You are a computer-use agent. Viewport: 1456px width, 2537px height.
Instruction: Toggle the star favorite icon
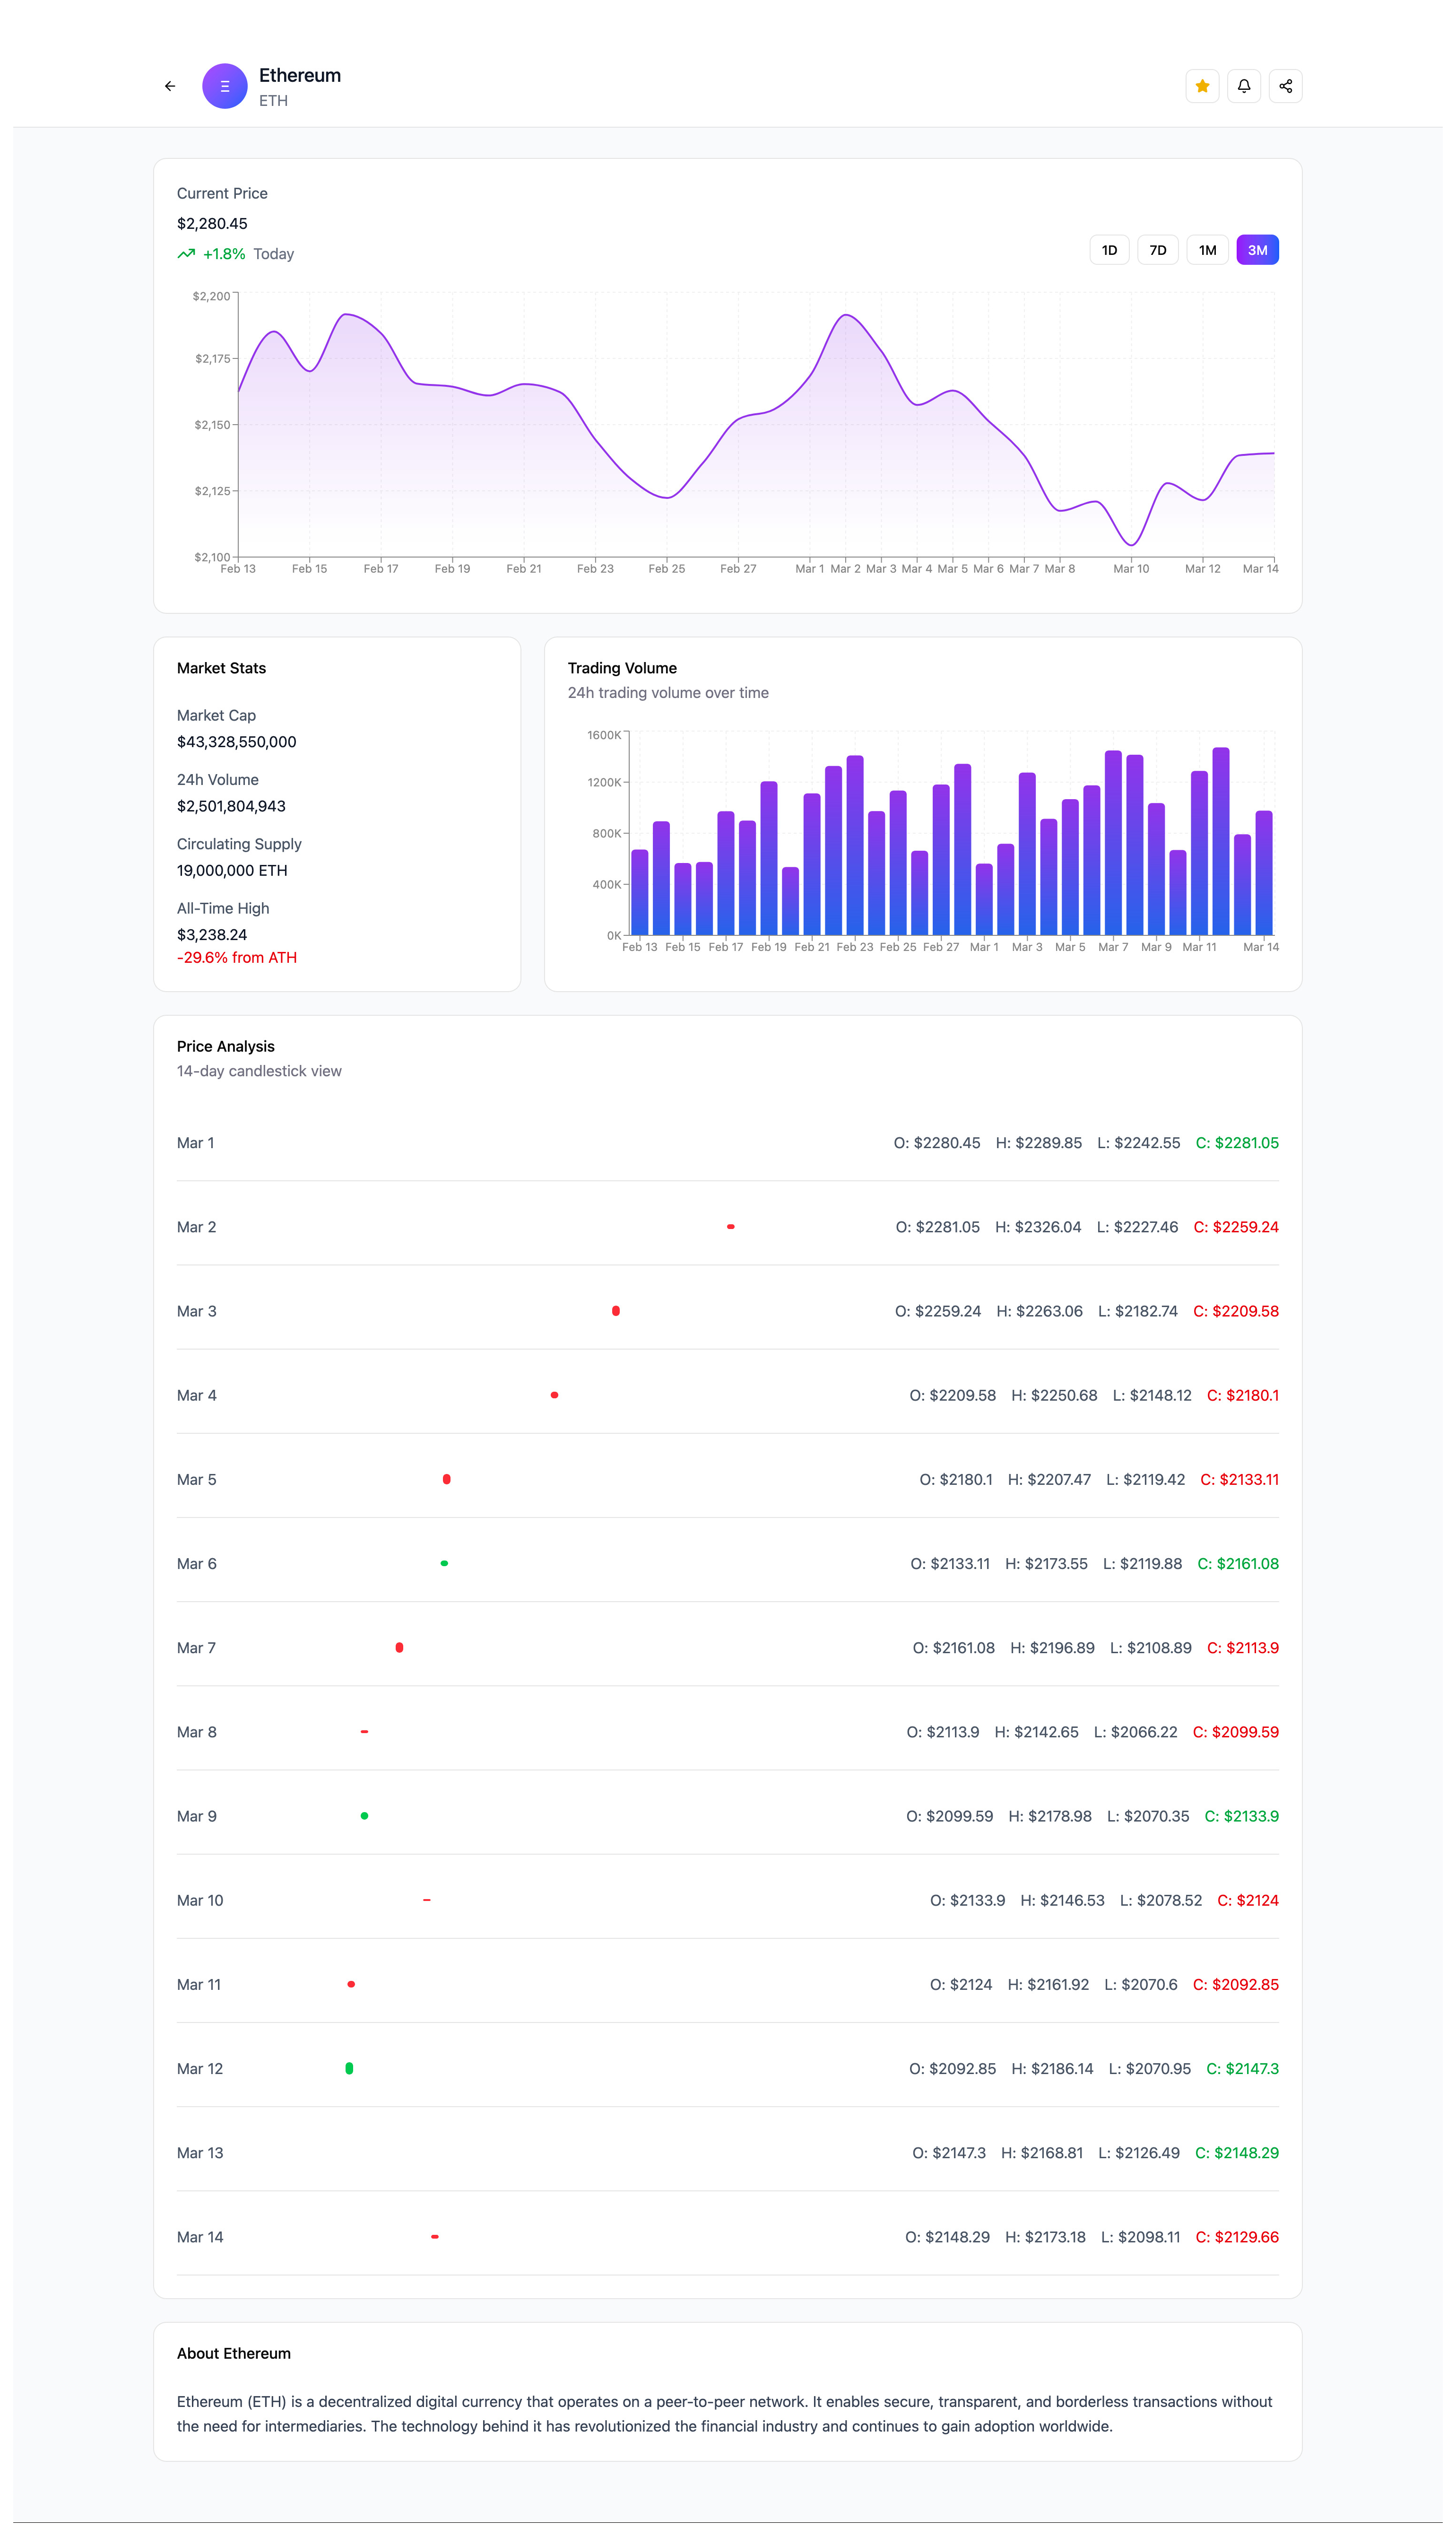coord(1202,86)
